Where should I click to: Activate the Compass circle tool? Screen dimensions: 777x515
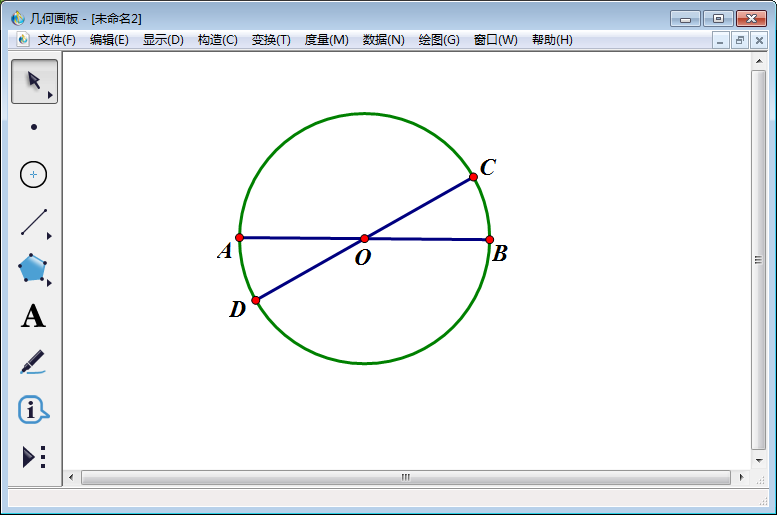pos(34,175)
